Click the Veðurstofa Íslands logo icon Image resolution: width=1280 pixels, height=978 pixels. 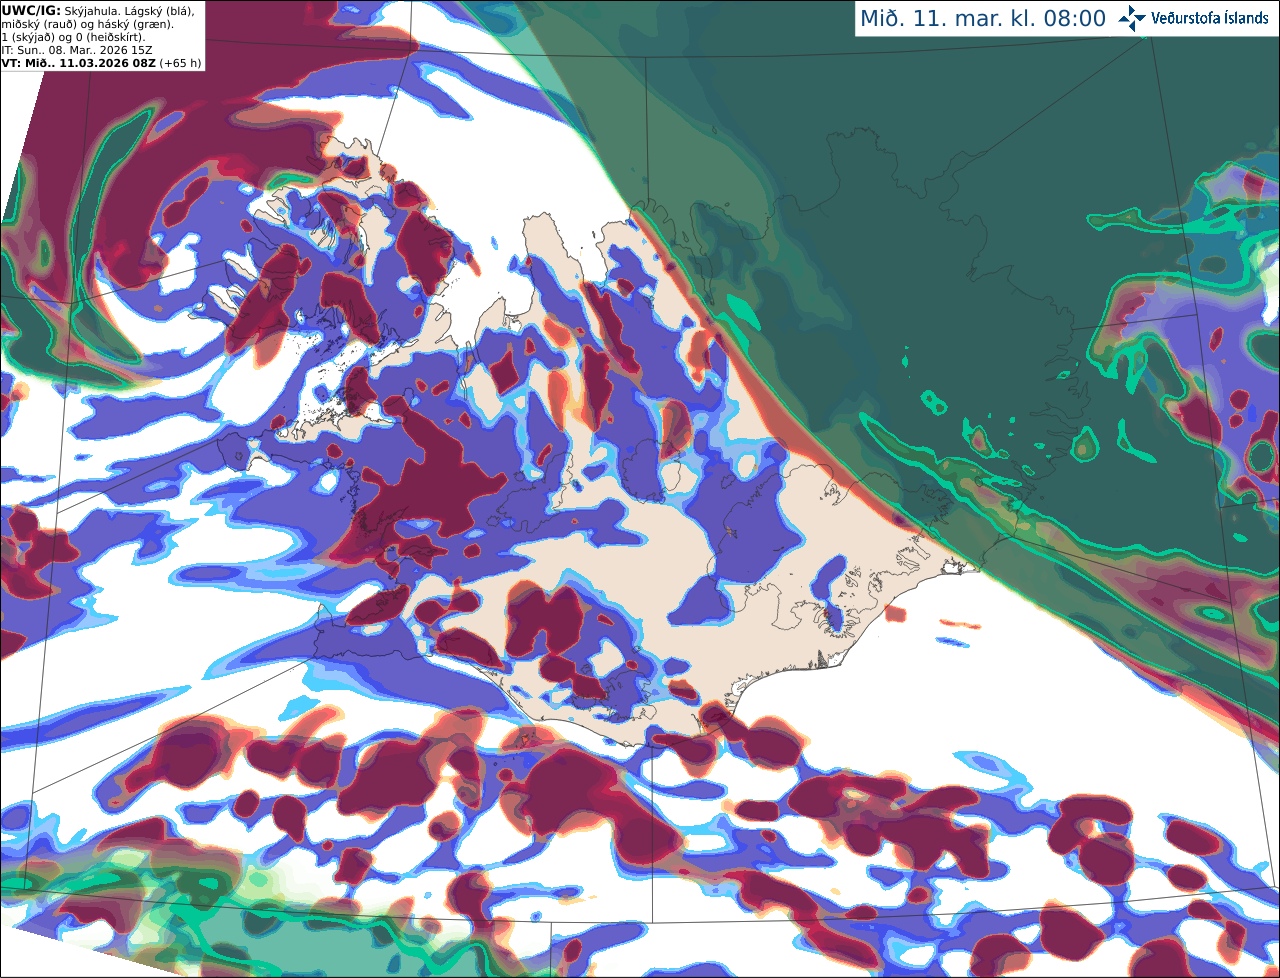click(x=1132, y=18)
